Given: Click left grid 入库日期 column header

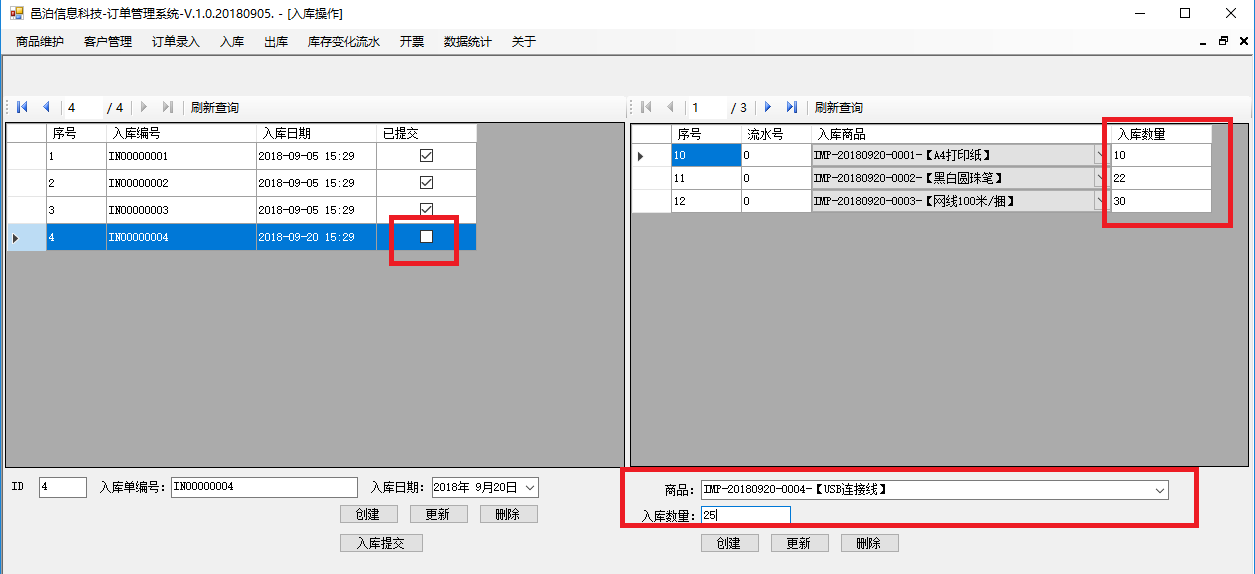Looking at the screenshot, I should (316, 133).
